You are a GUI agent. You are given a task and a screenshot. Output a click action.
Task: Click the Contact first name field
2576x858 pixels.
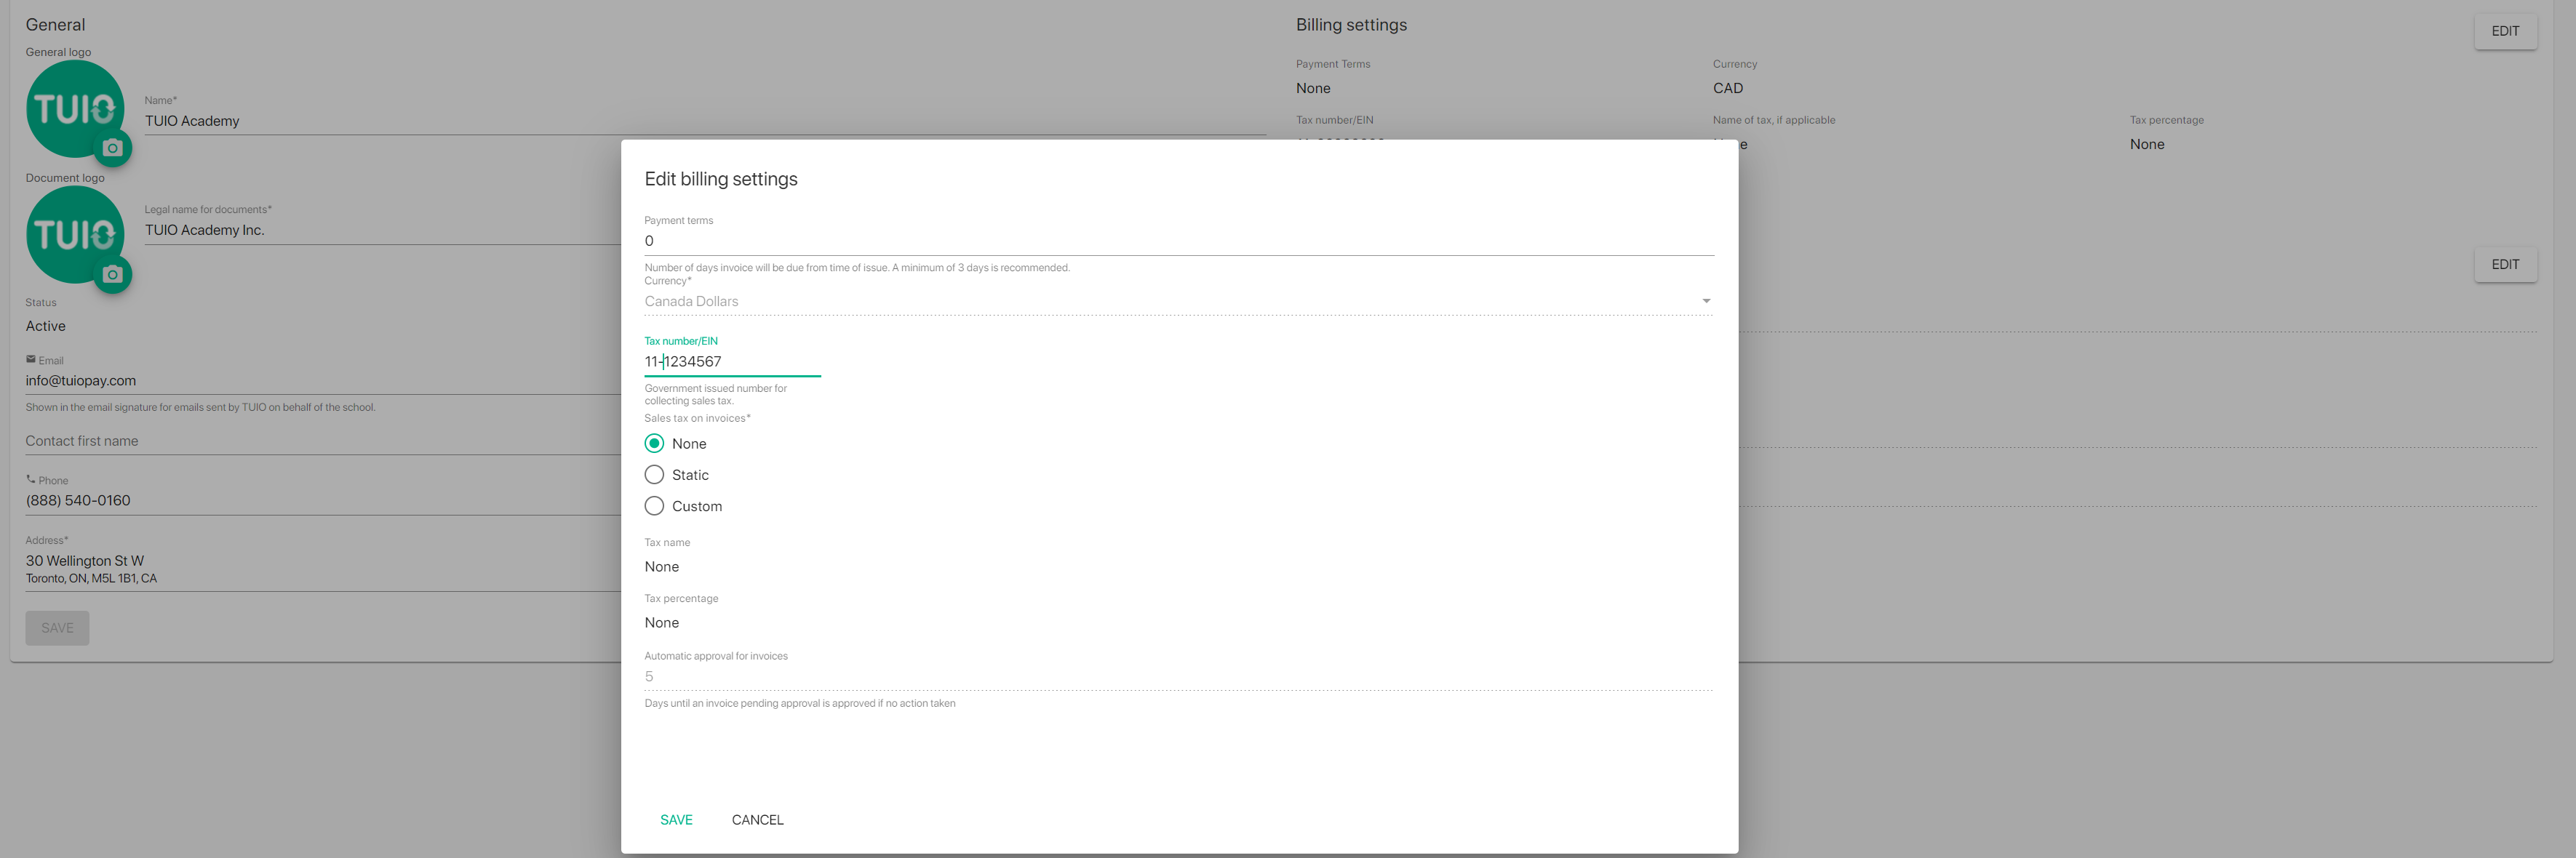[323, 441]
